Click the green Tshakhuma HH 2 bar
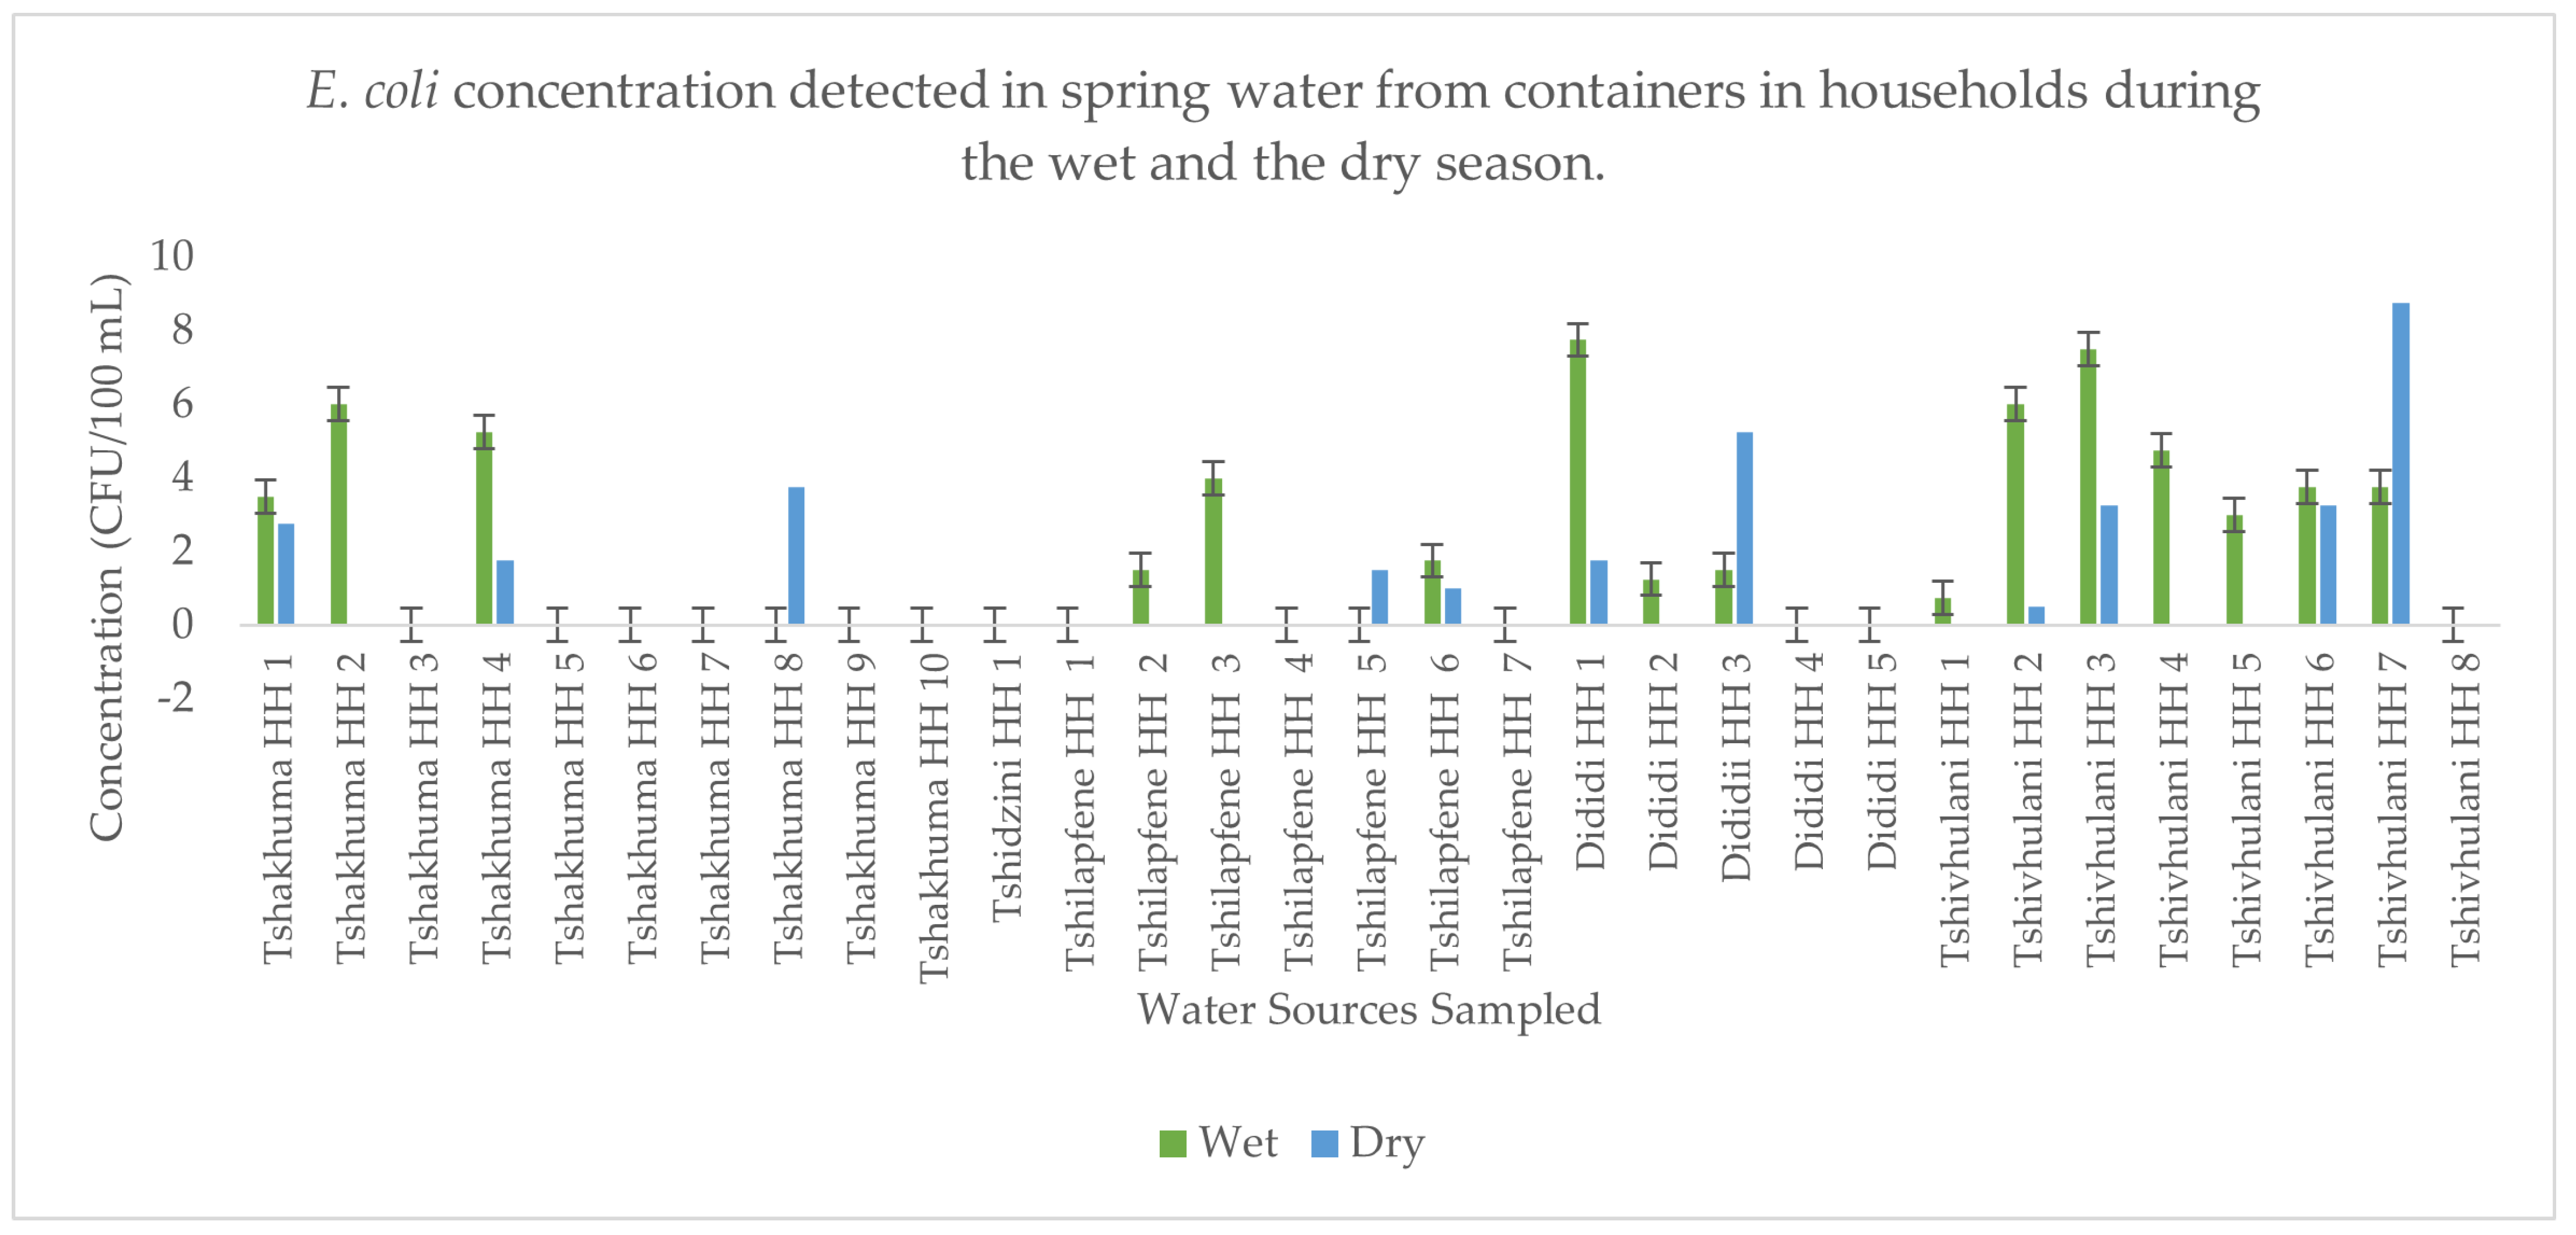Screen dimensions: 2576x1235 (x=339, y=514)
